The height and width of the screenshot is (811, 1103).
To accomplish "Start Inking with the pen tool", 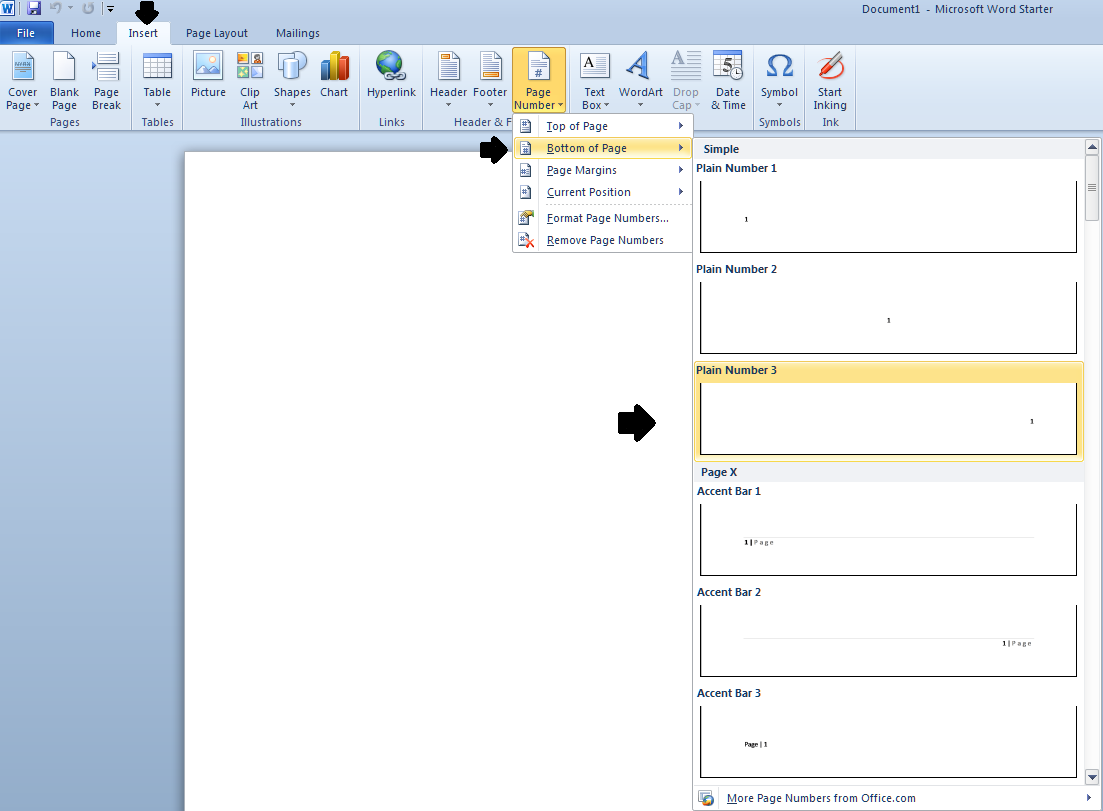I will [829, 80].
